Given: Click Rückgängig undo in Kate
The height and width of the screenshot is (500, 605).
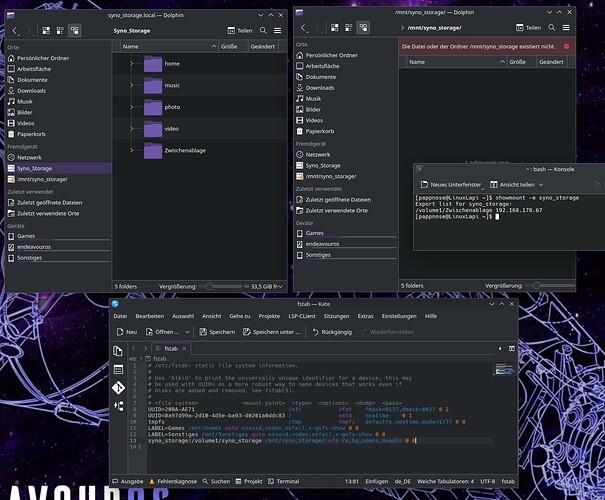Looking at the screenshot, I should [332, 332].
